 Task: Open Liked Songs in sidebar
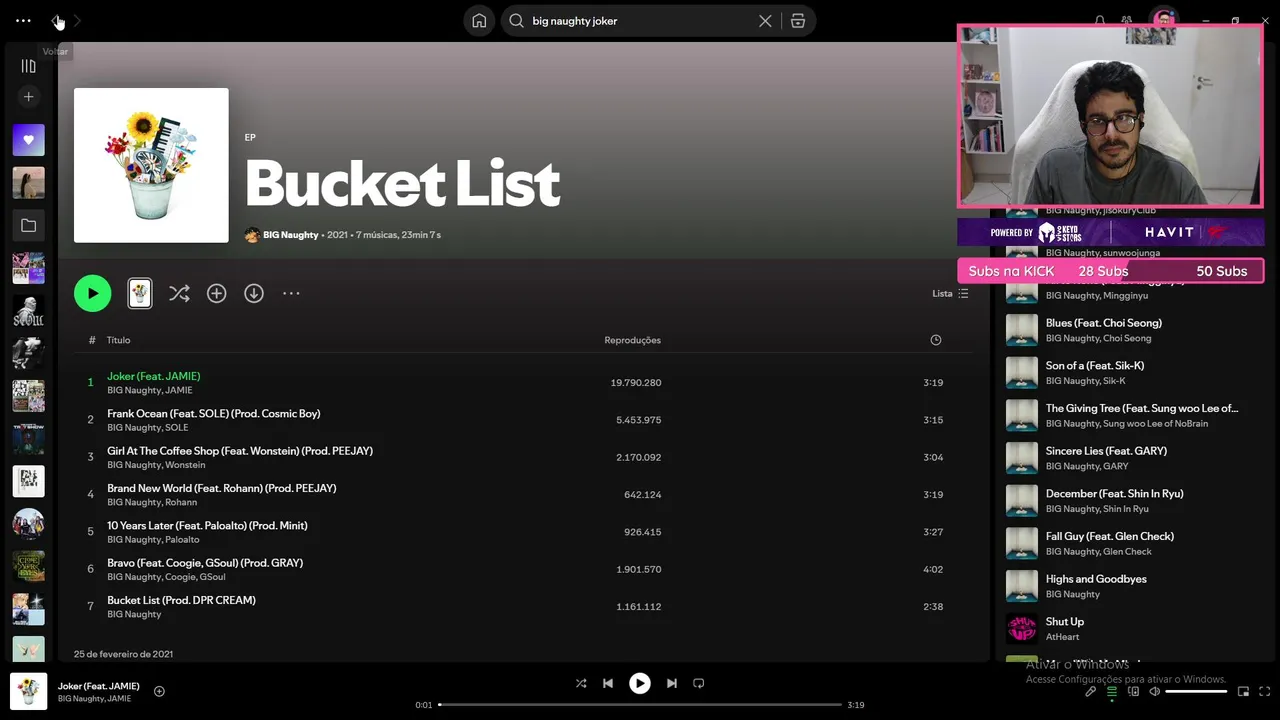(x=28, y=140)
